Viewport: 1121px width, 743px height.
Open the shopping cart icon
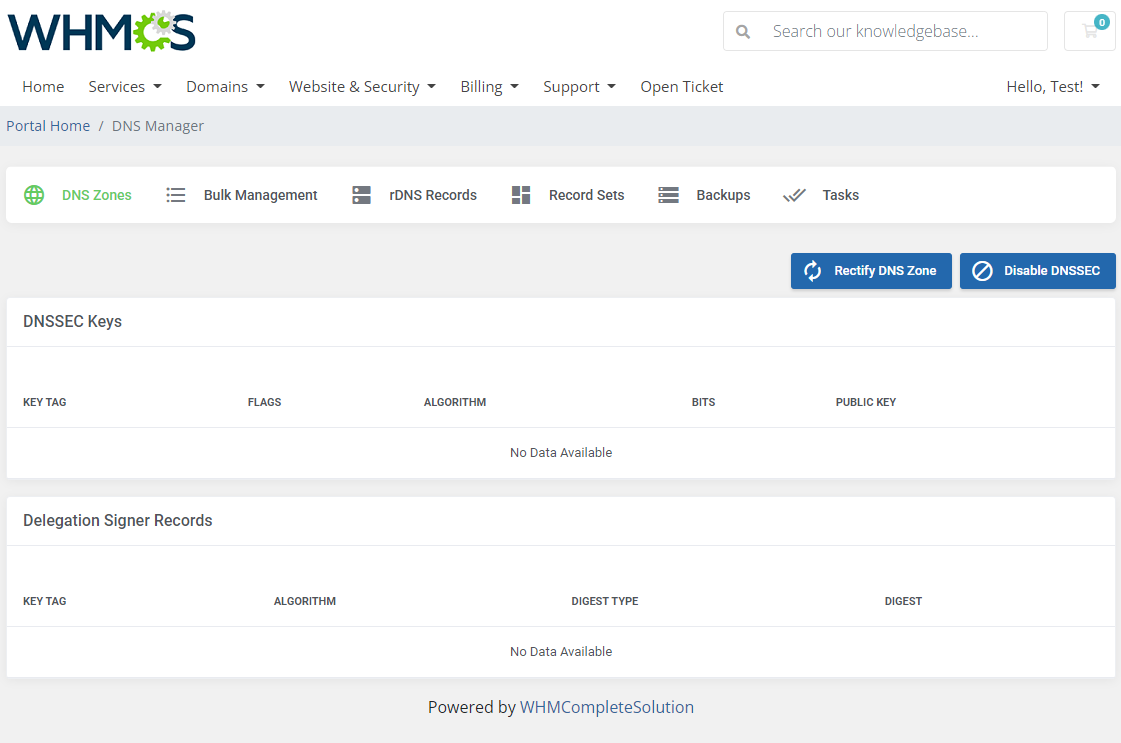[x=1090, y=31]
